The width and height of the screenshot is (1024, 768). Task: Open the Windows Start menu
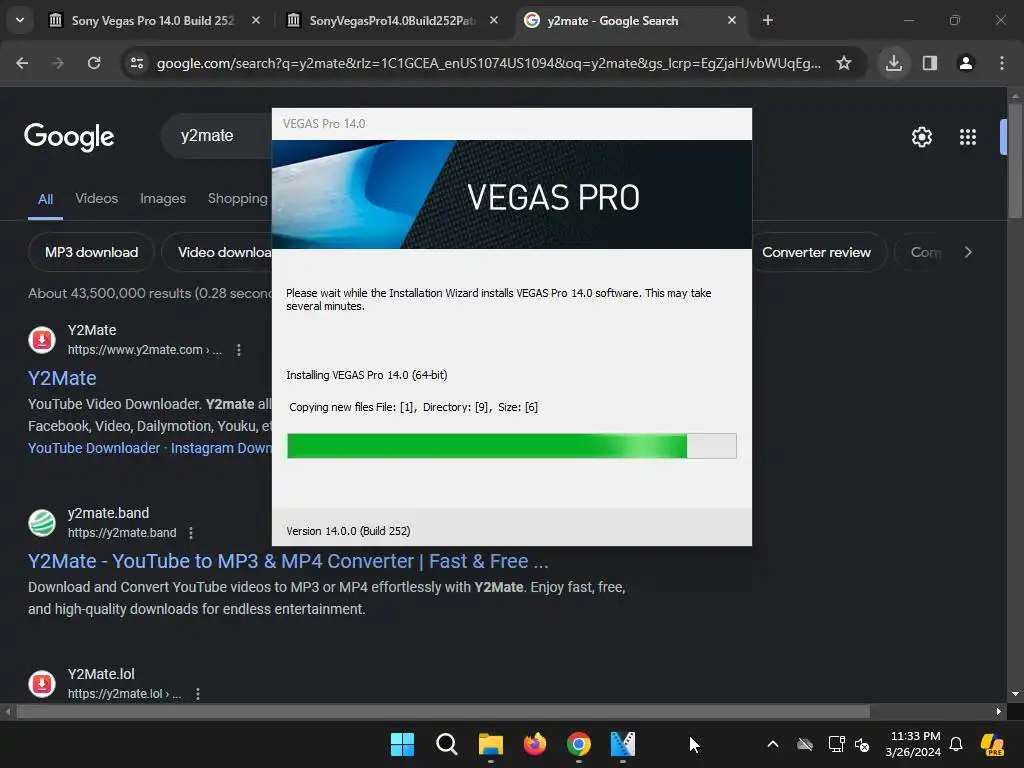[402, 744]
